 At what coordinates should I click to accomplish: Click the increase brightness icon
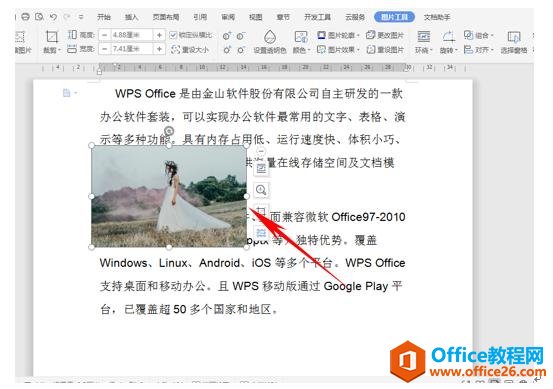tap(226, 50)
